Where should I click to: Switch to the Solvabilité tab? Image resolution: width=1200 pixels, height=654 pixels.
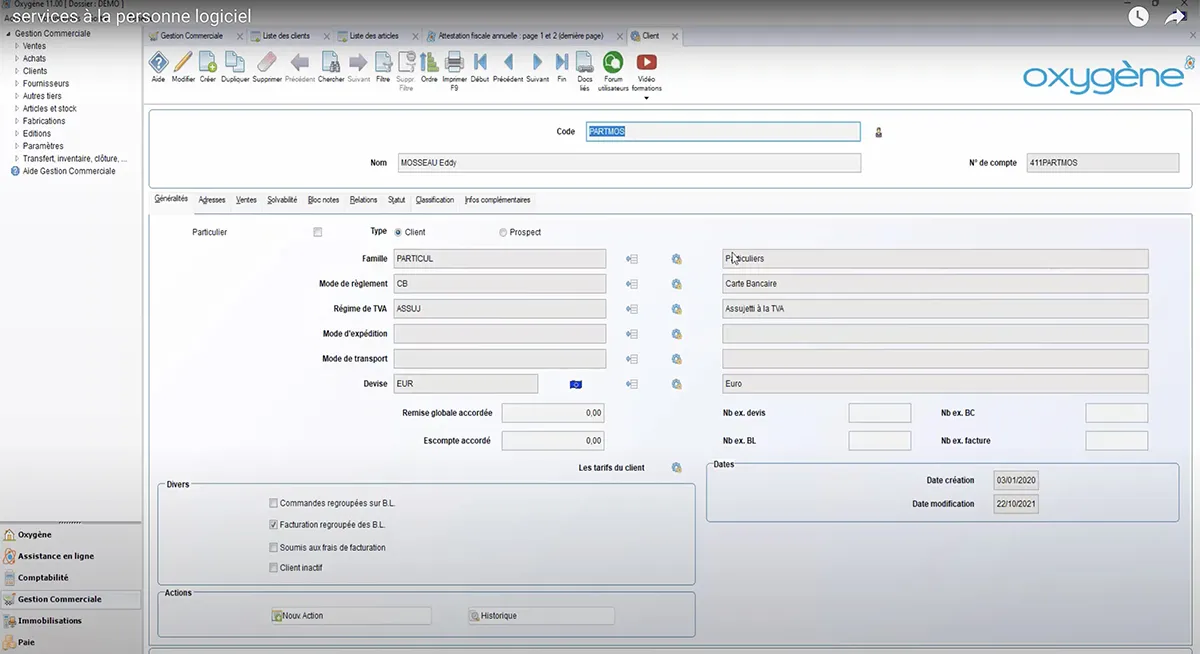pyautogui.click(x=282, y=200)
